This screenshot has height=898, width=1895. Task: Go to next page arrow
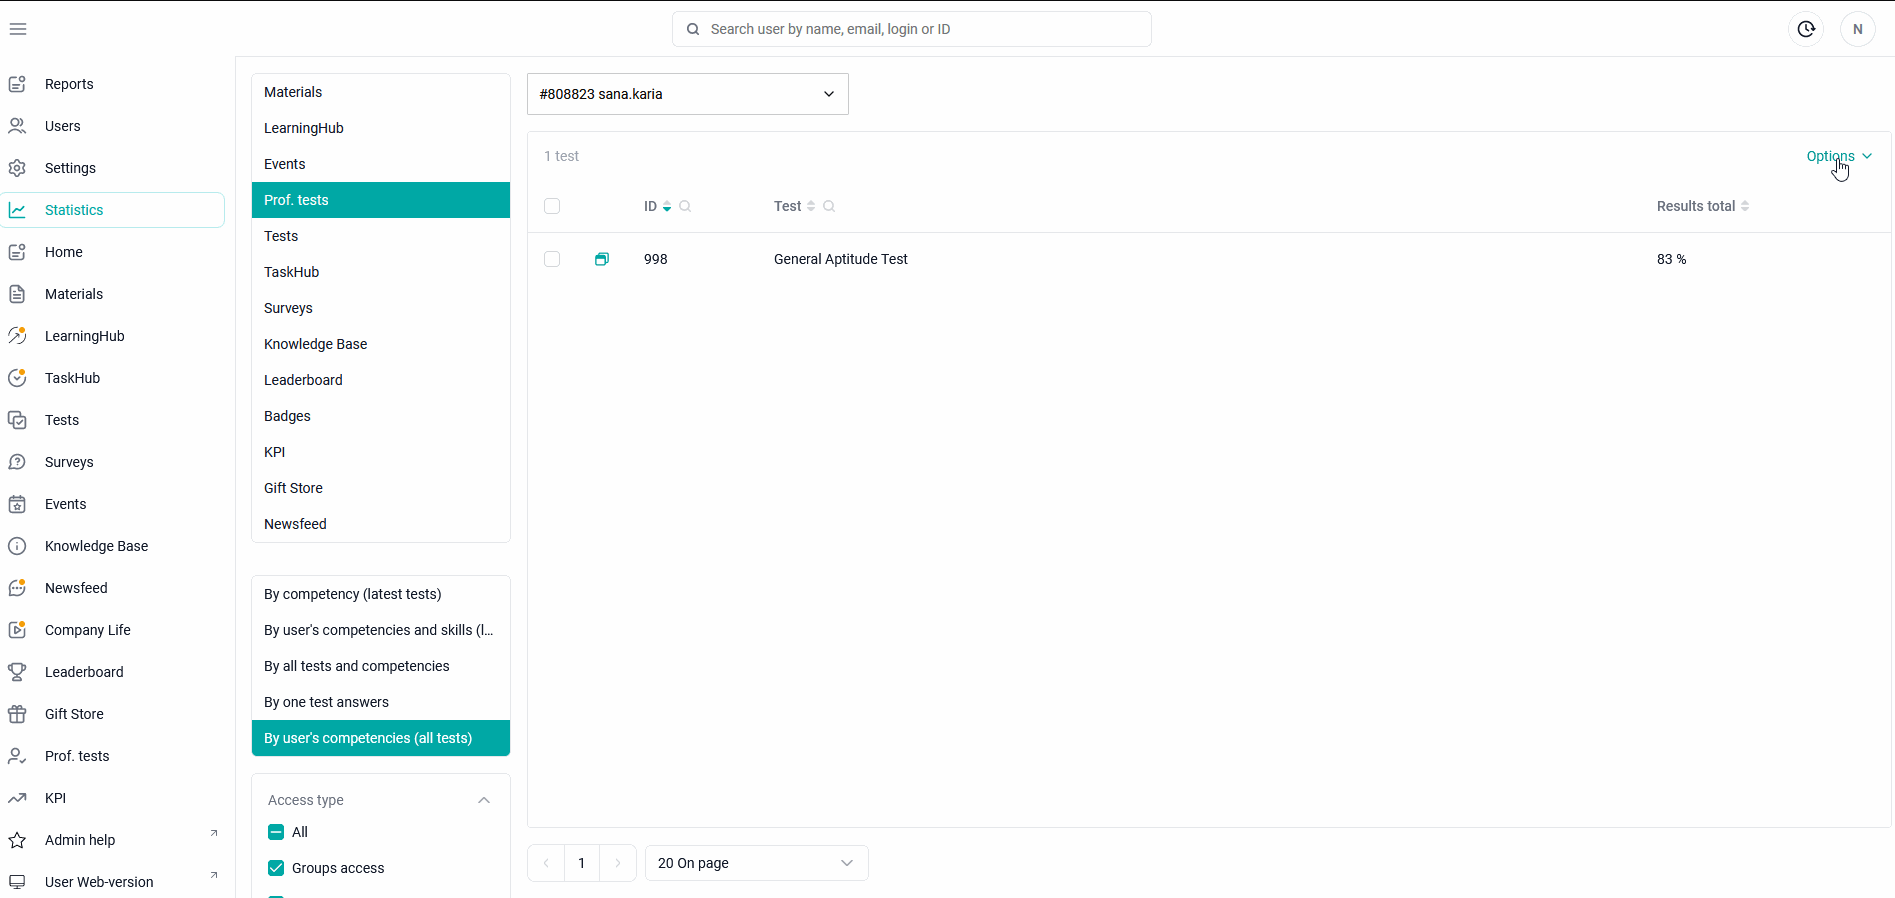pos(618,863)
